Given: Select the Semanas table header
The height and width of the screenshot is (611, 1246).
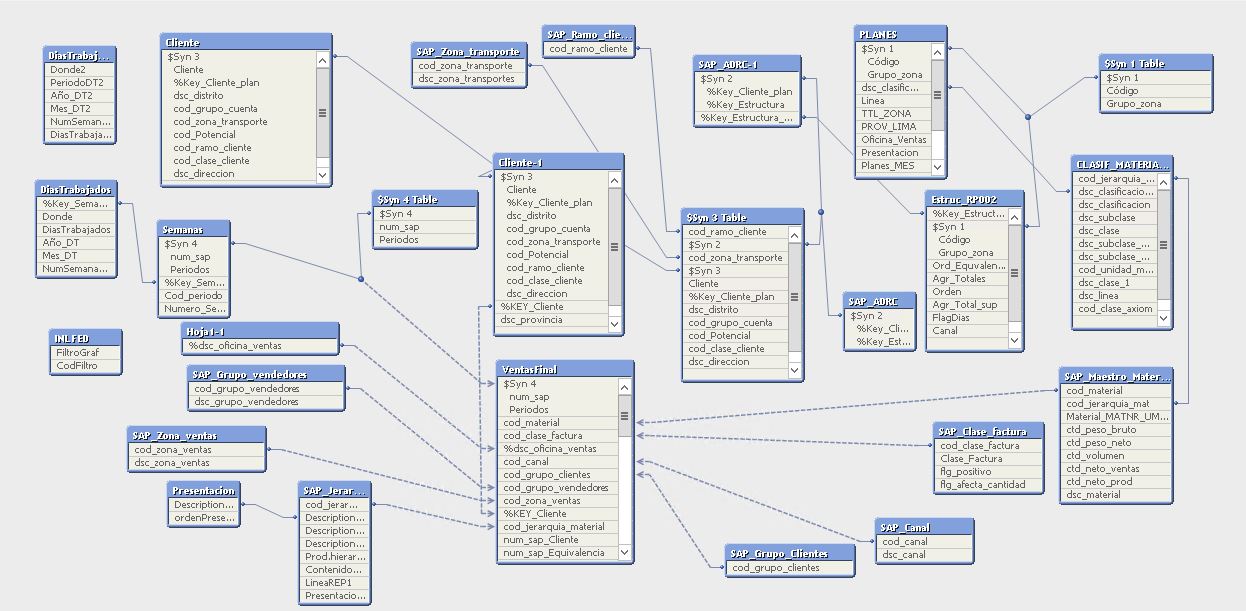Looking at the screenshot, I should 195,229.
